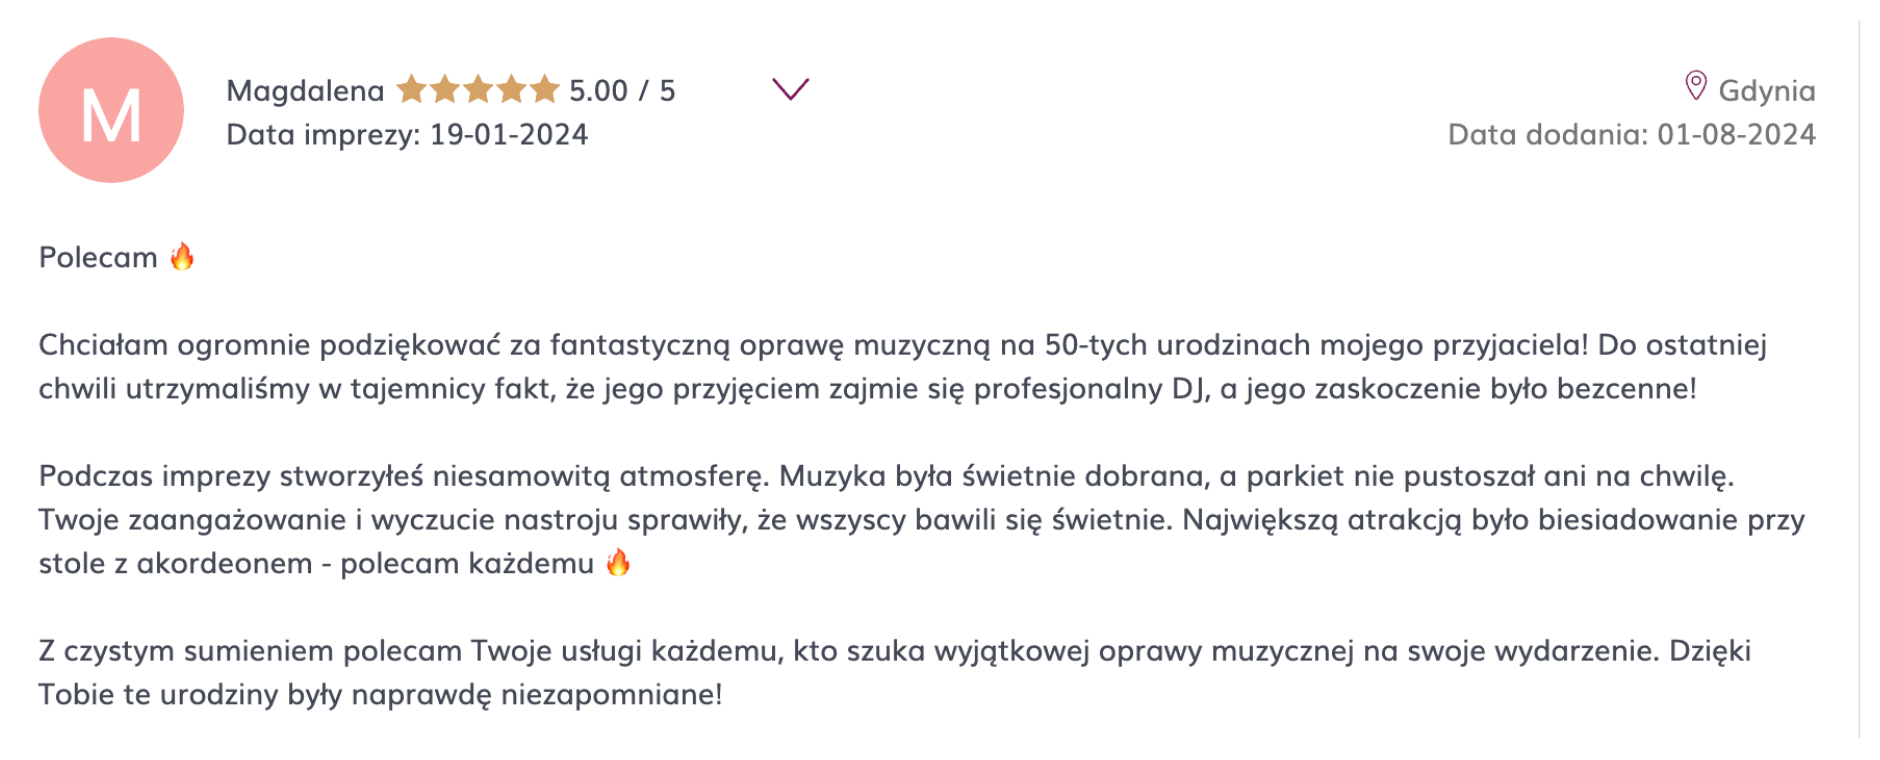Click the pink M avatar circle
The width and height of the screenshot is (1880, 760).
coord(111,110)
